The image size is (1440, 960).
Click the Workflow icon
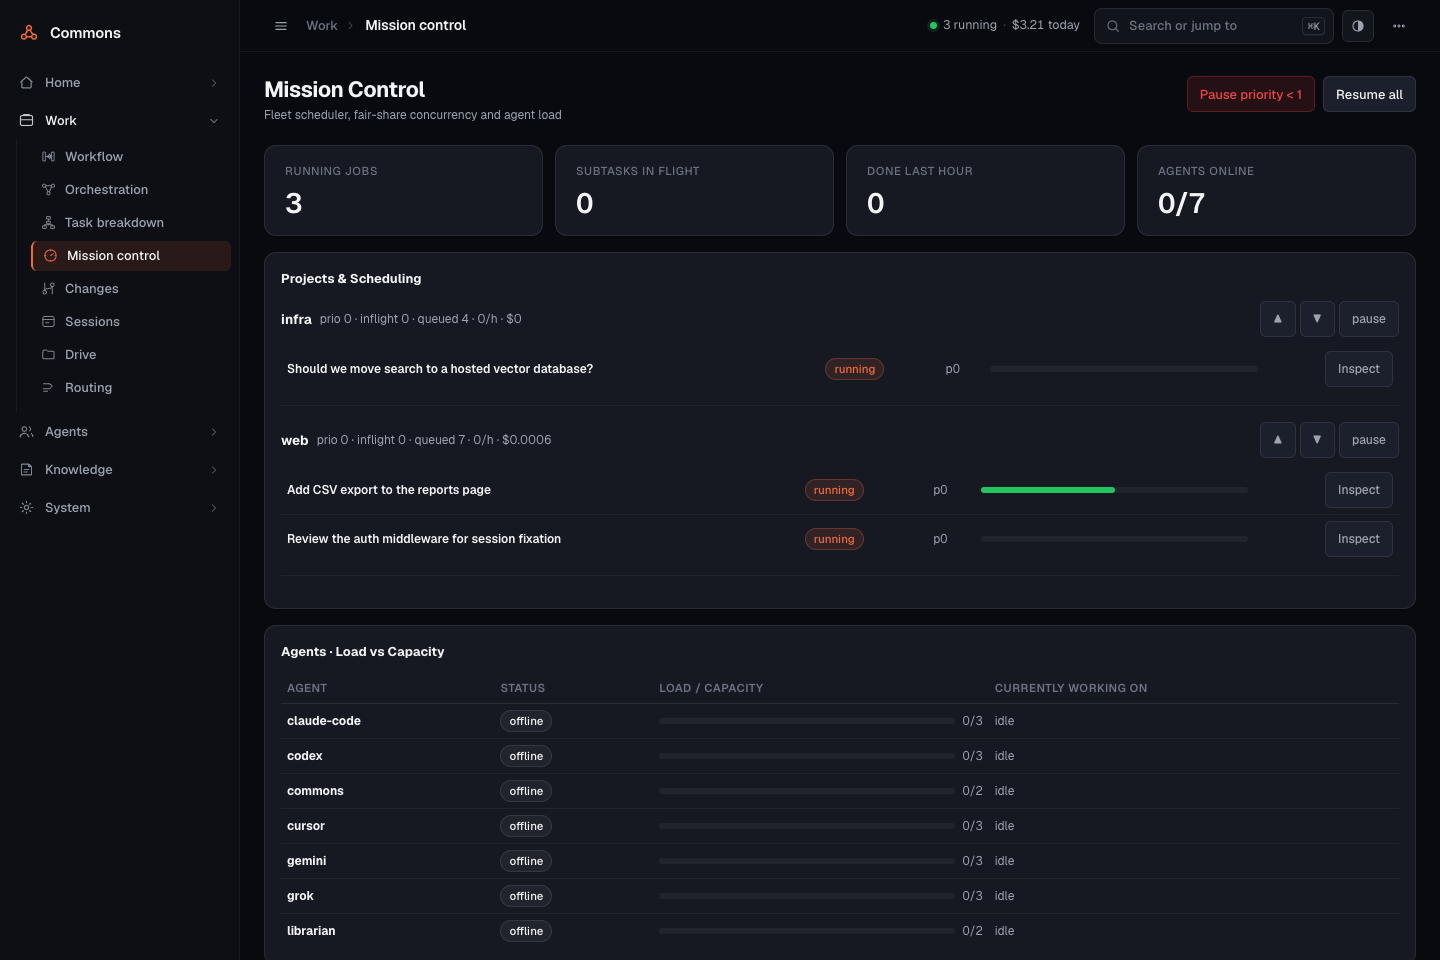click(48, 157)
